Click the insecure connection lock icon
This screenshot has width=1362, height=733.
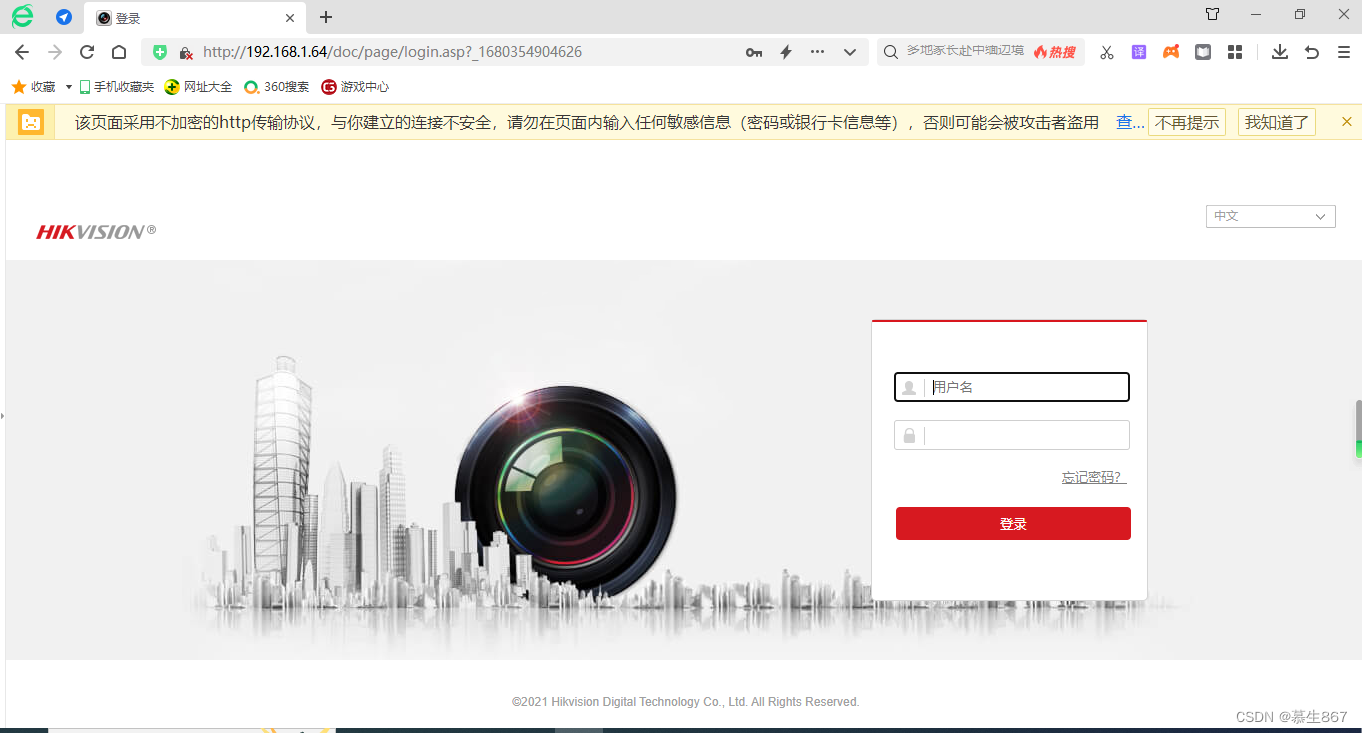pyautogui.click(x=185, y=52)
